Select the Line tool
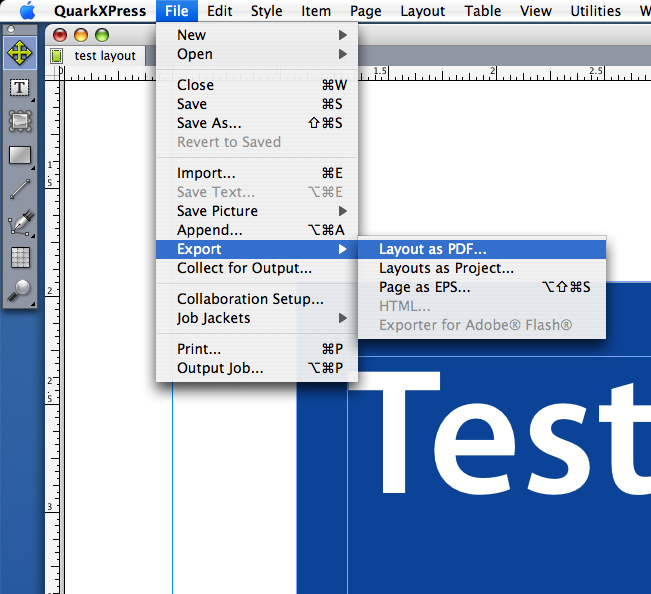The image size is (651, 594). tap(20, 189)
